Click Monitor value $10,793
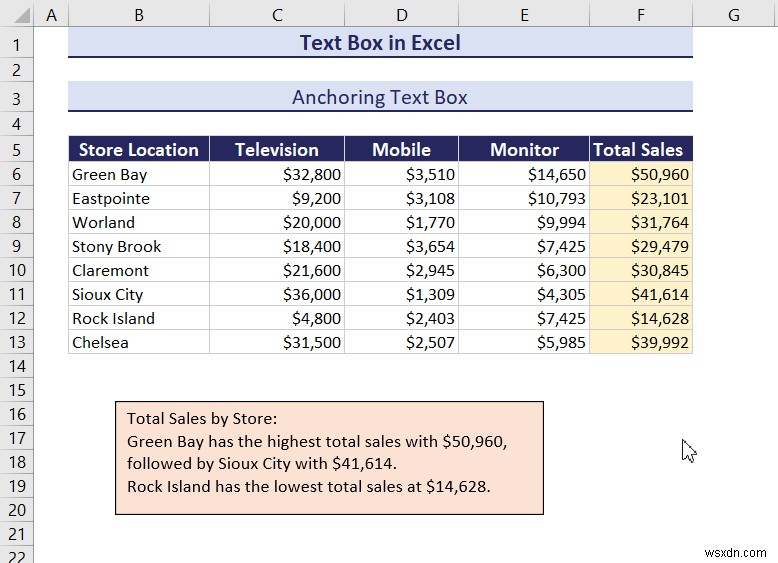The image size is (778, 563). pyautogui.click(x=524, y=198)
